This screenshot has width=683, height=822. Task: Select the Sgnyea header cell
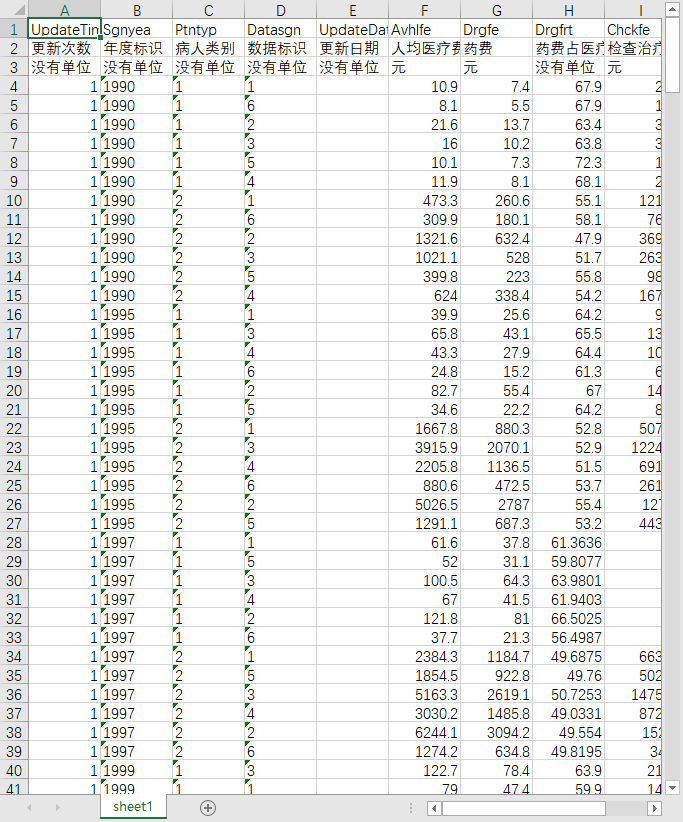click(137, 29)
